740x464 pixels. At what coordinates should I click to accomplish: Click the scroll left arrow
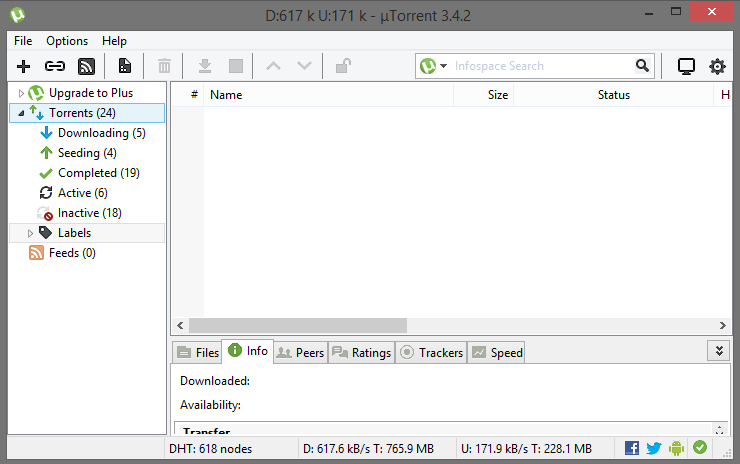click(180, 325)
